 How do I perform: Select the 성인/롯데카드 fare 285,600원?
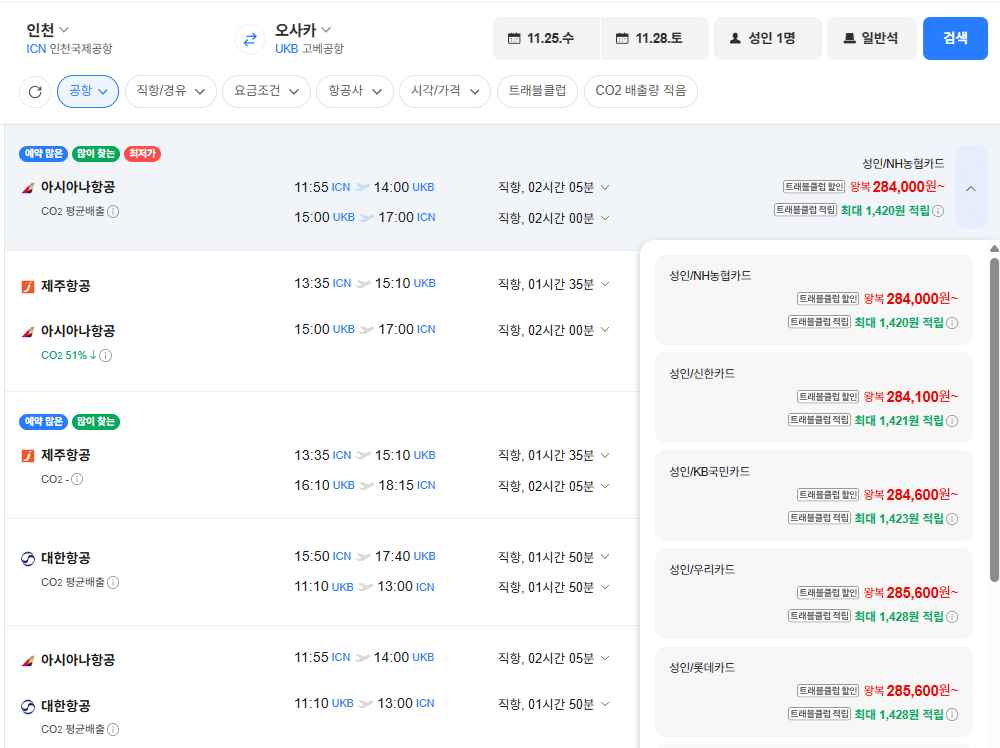pos(814,691)
